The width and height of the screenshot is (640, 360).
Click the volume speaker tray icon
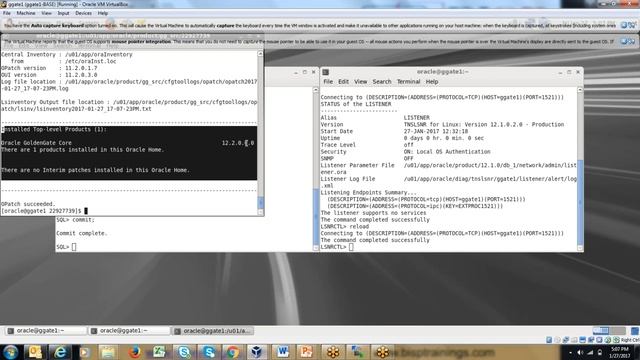(580, 352)
